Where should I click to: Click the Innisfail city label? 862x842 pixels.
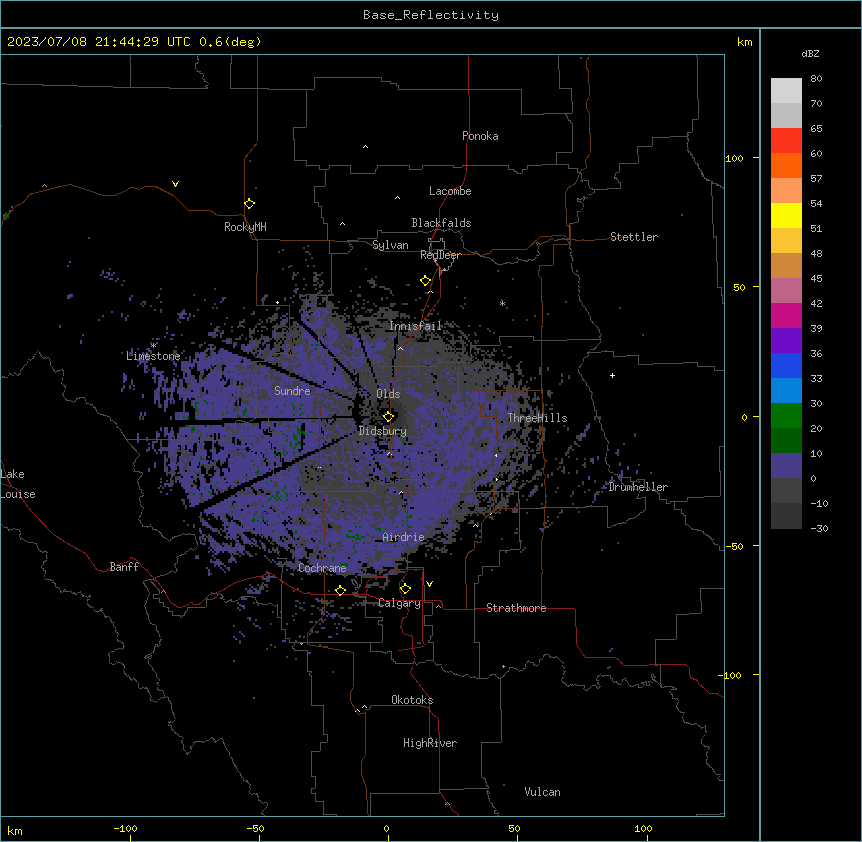pos(415,325)
